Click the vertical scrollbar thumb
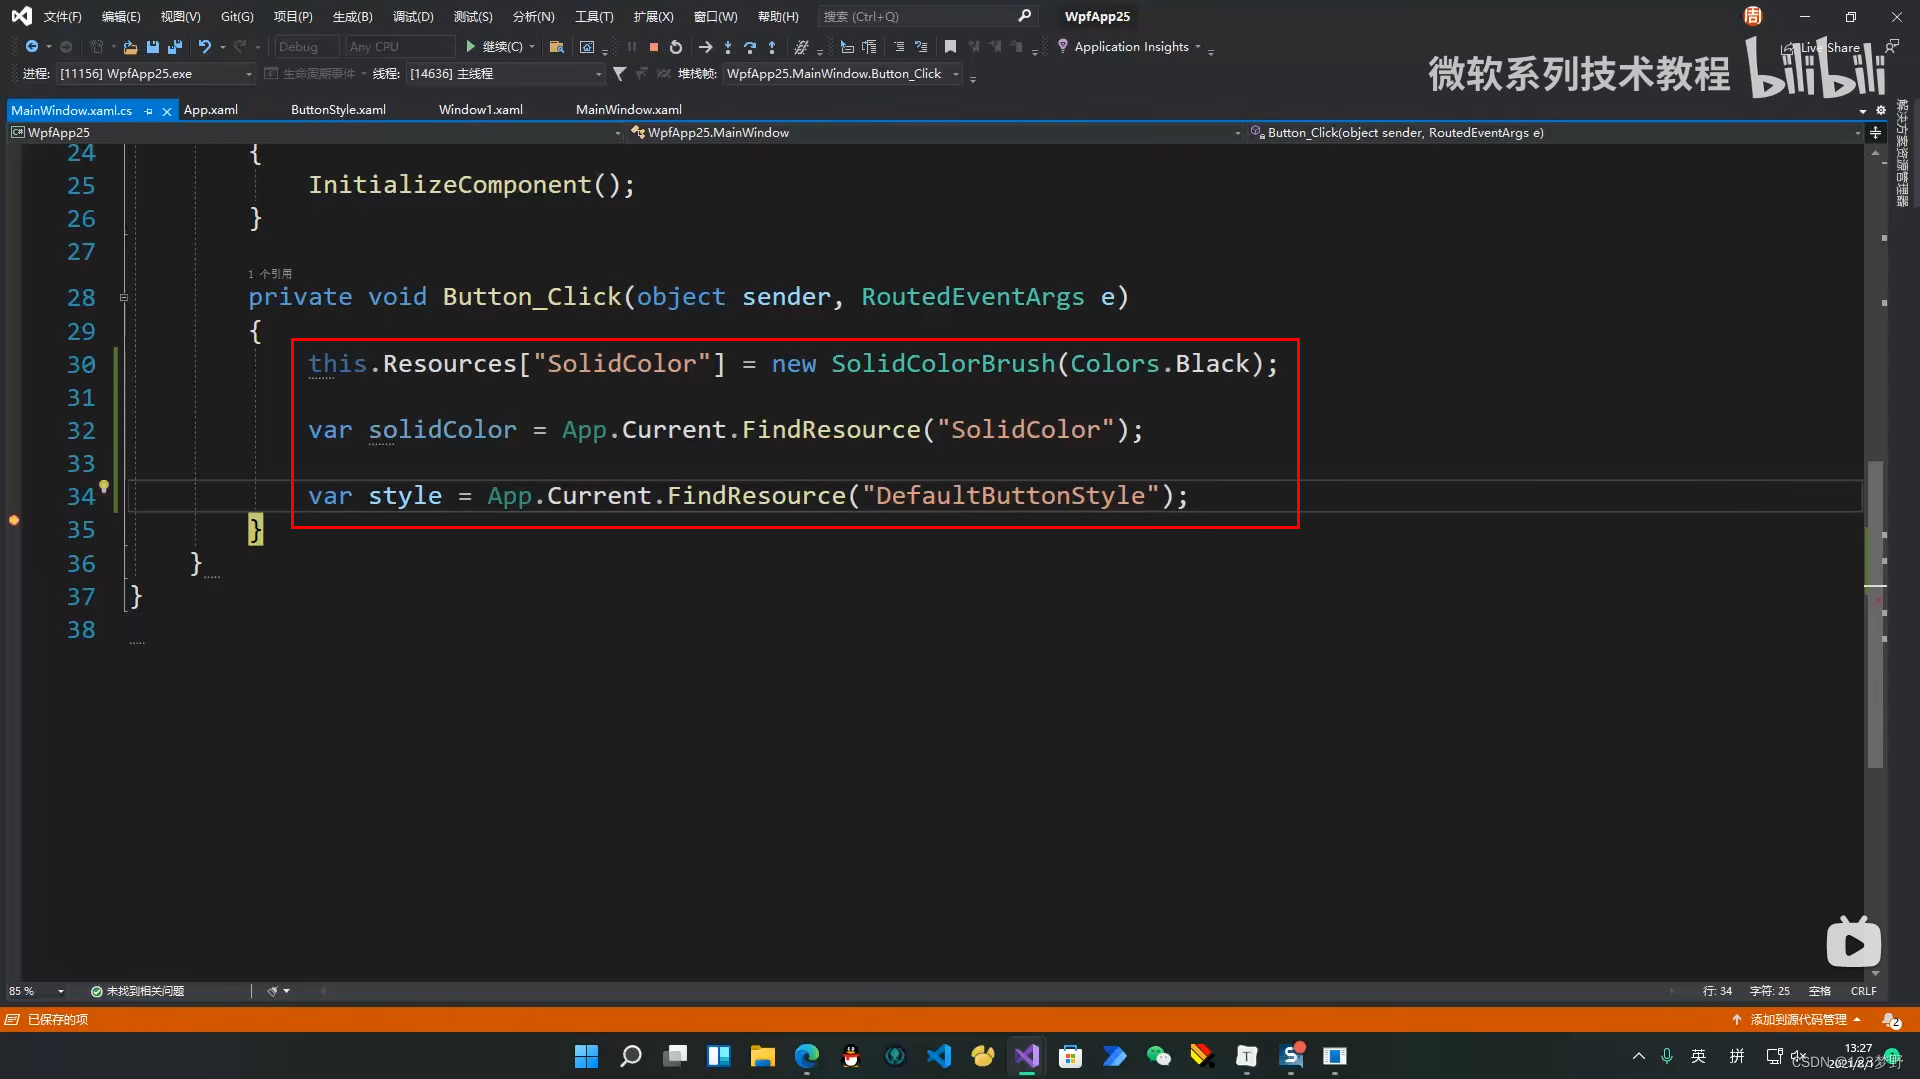 click(x=1875, y=614)
